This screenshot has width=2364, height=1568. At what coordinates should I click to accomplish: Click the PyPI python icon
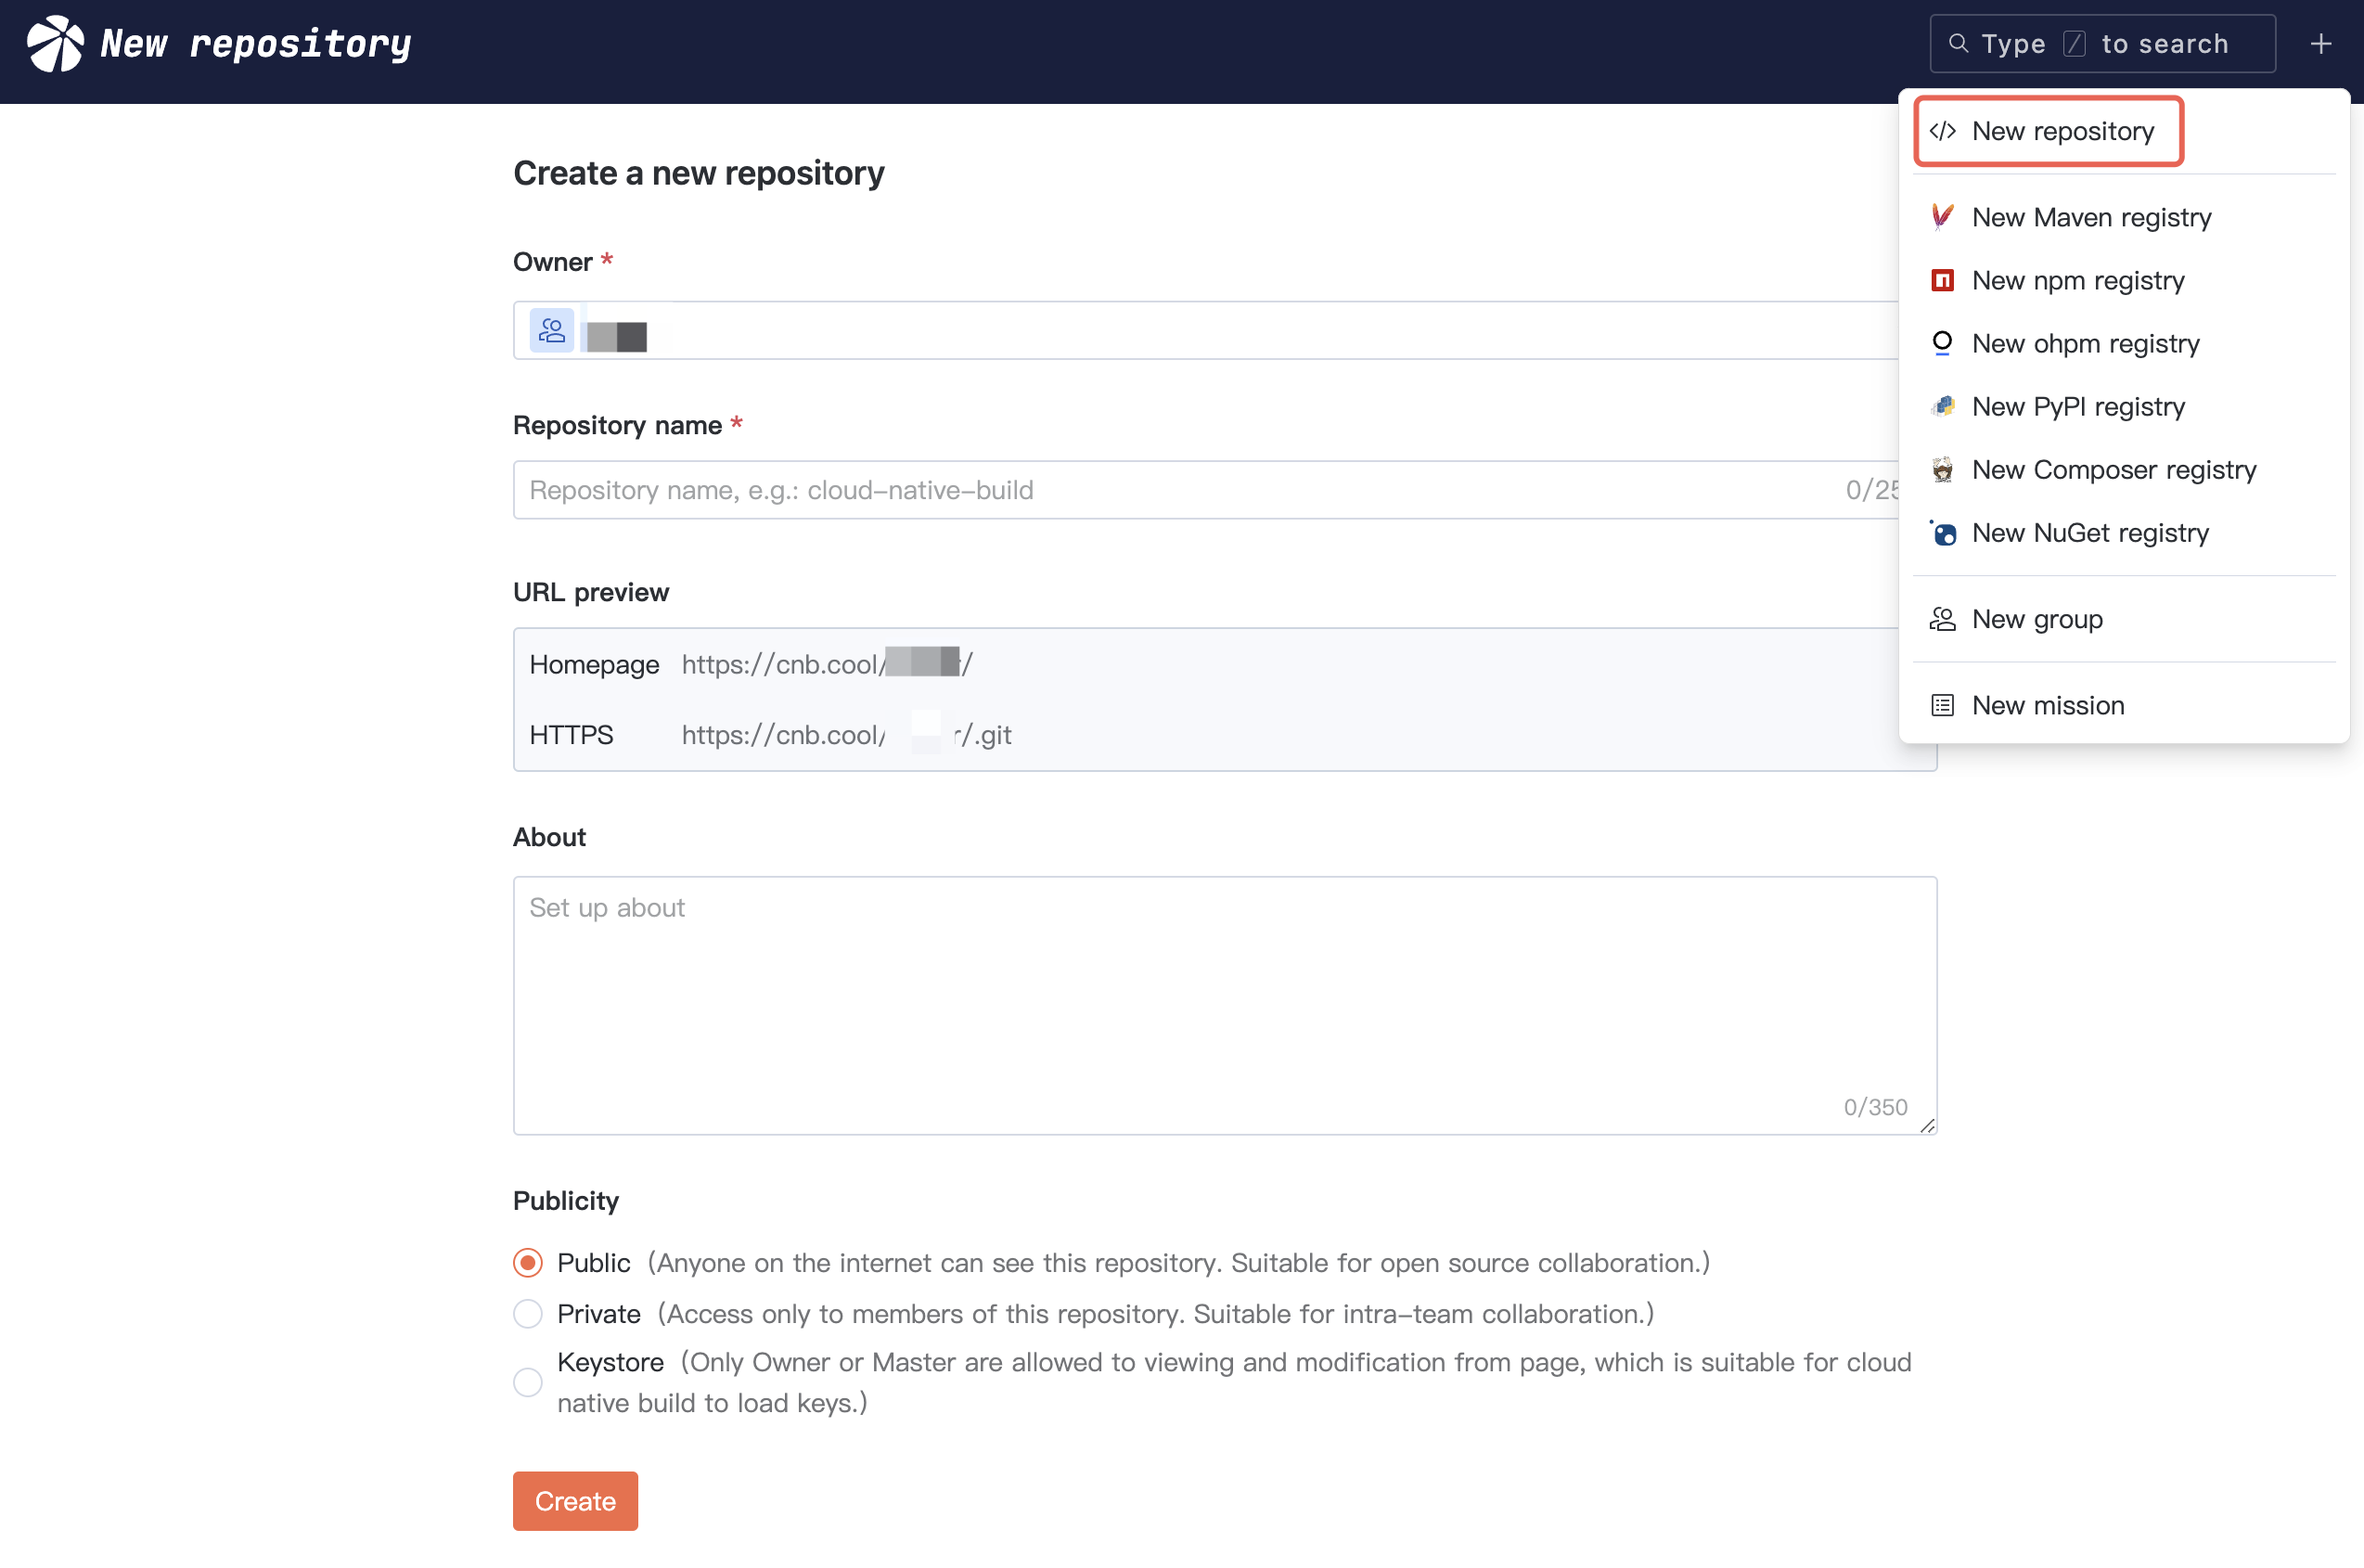(1942, 406)
